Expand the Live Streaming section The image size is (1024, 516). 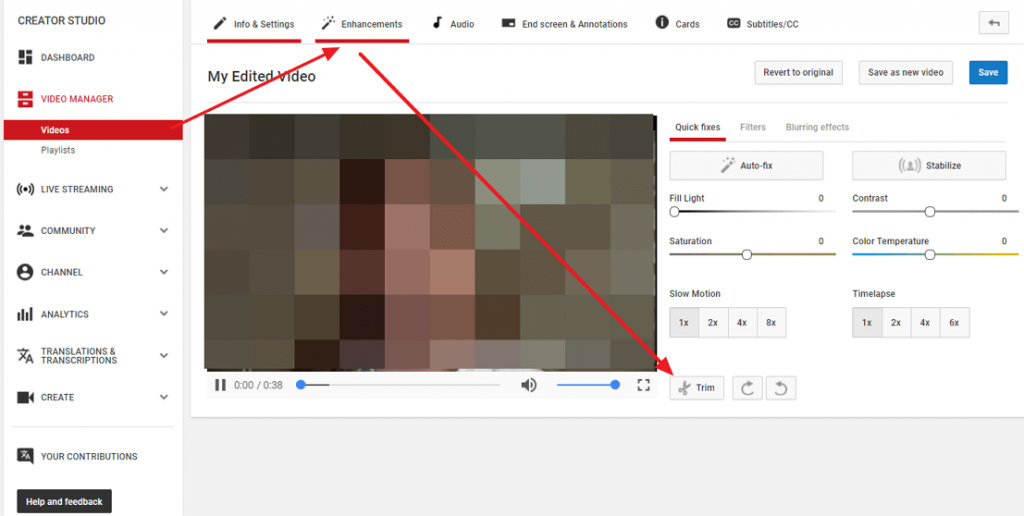pos(164,189)
